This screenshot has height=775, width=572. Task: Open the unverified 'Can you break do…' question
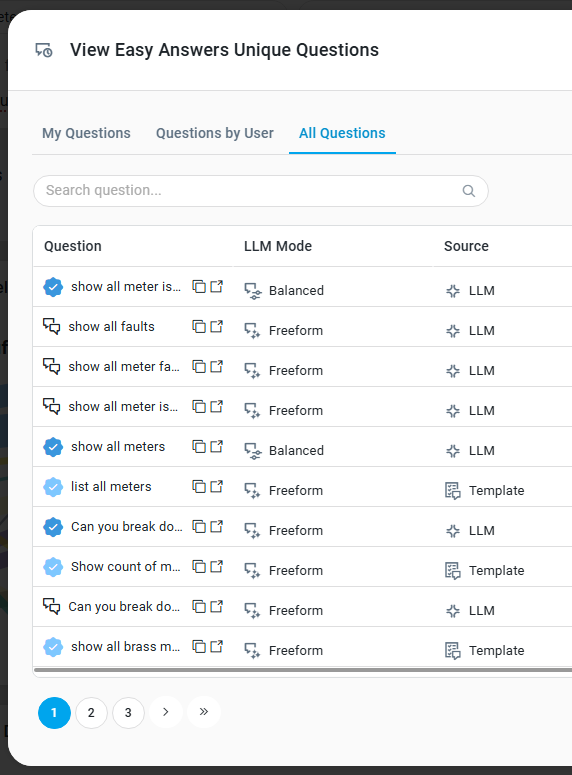click(x=217, y=607)
